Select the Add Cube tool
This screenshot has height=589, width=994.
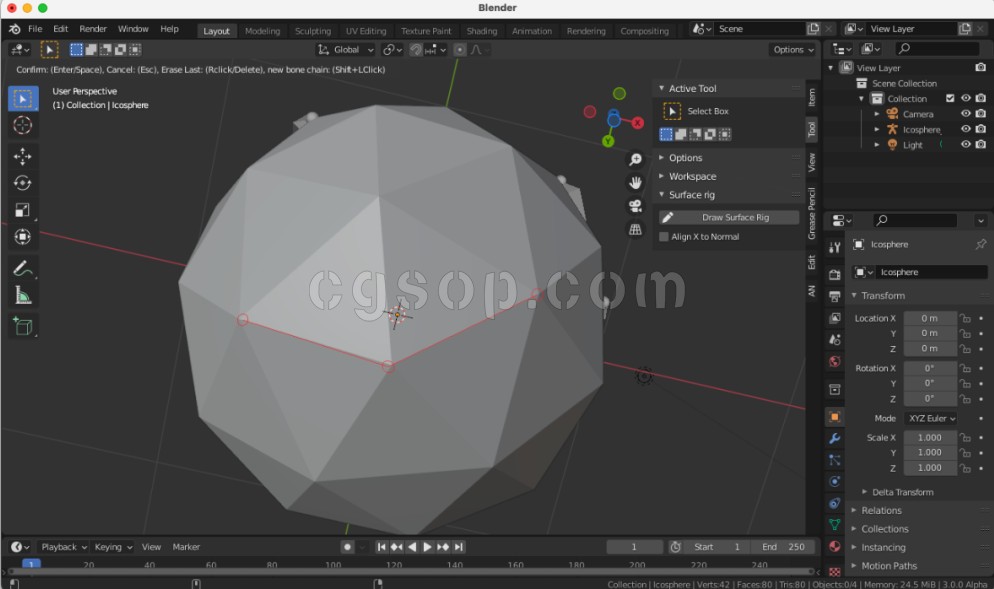pos(23,327)
